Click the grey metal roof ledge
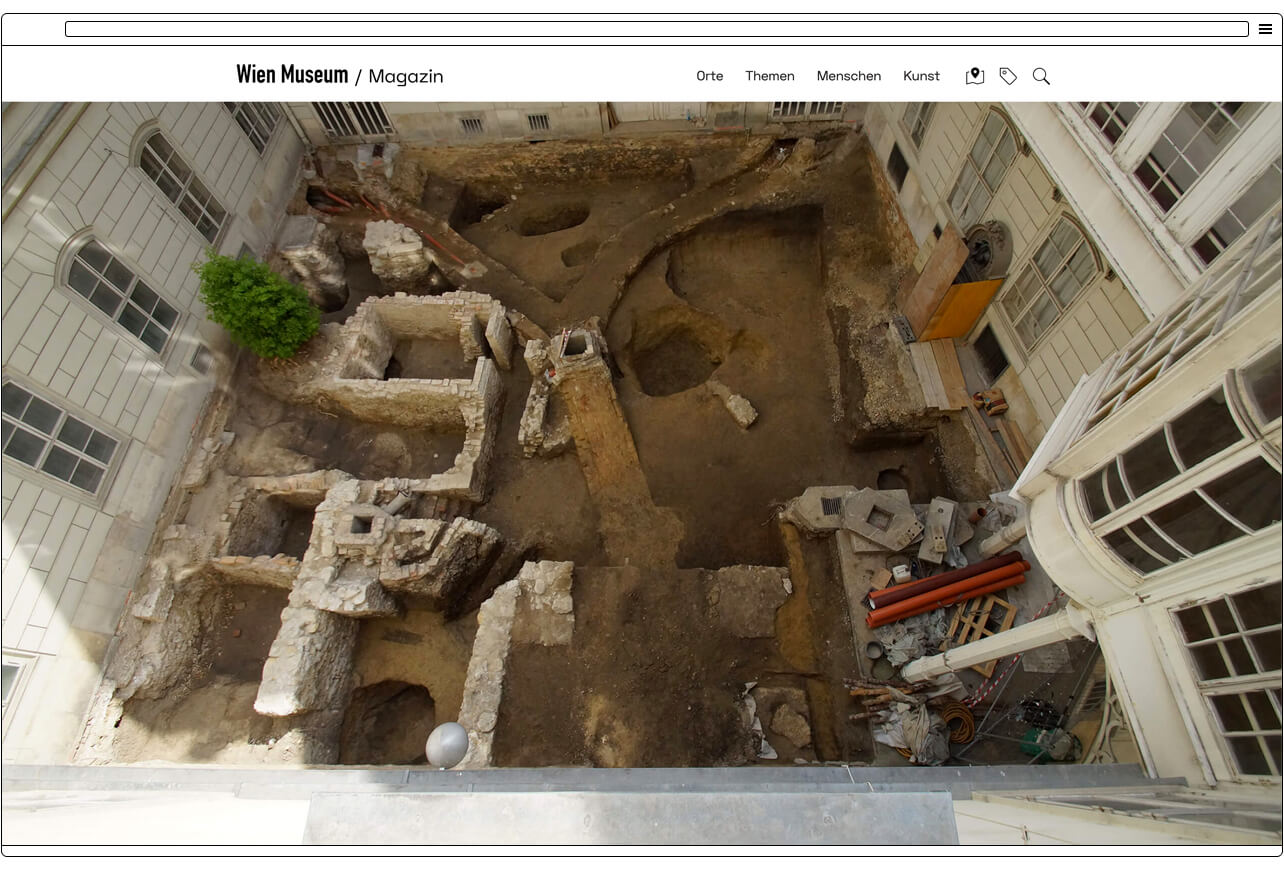 coord(630,817)
